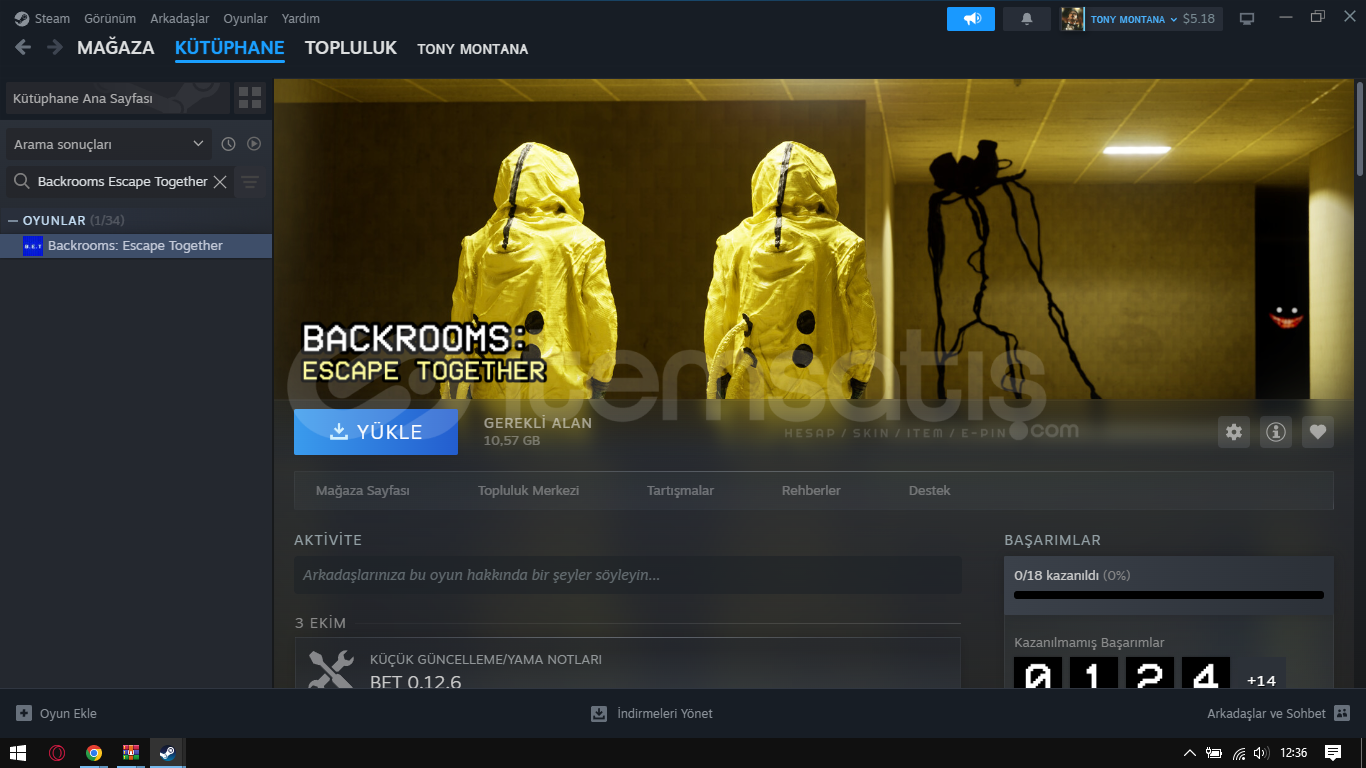Click the Friends and Chat icon
The width and height of the screenshot is (1366, 768).
pyautogui.click(x=1342, y=713)
